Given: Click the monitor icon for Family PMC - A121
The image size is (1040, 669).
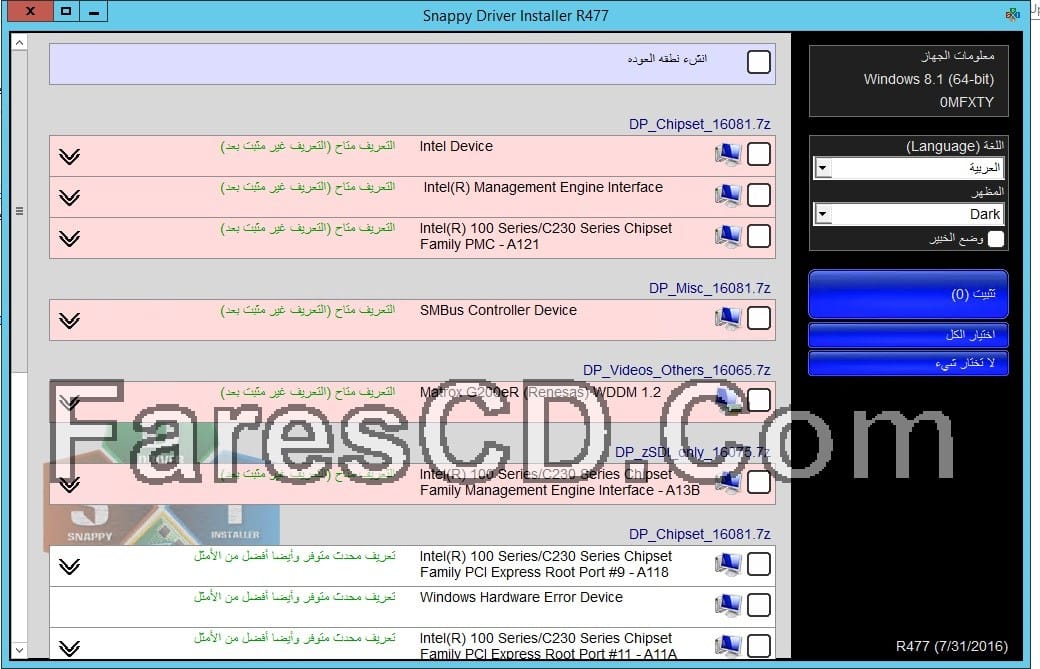Looking at the screenshot, I should point(728,236).
